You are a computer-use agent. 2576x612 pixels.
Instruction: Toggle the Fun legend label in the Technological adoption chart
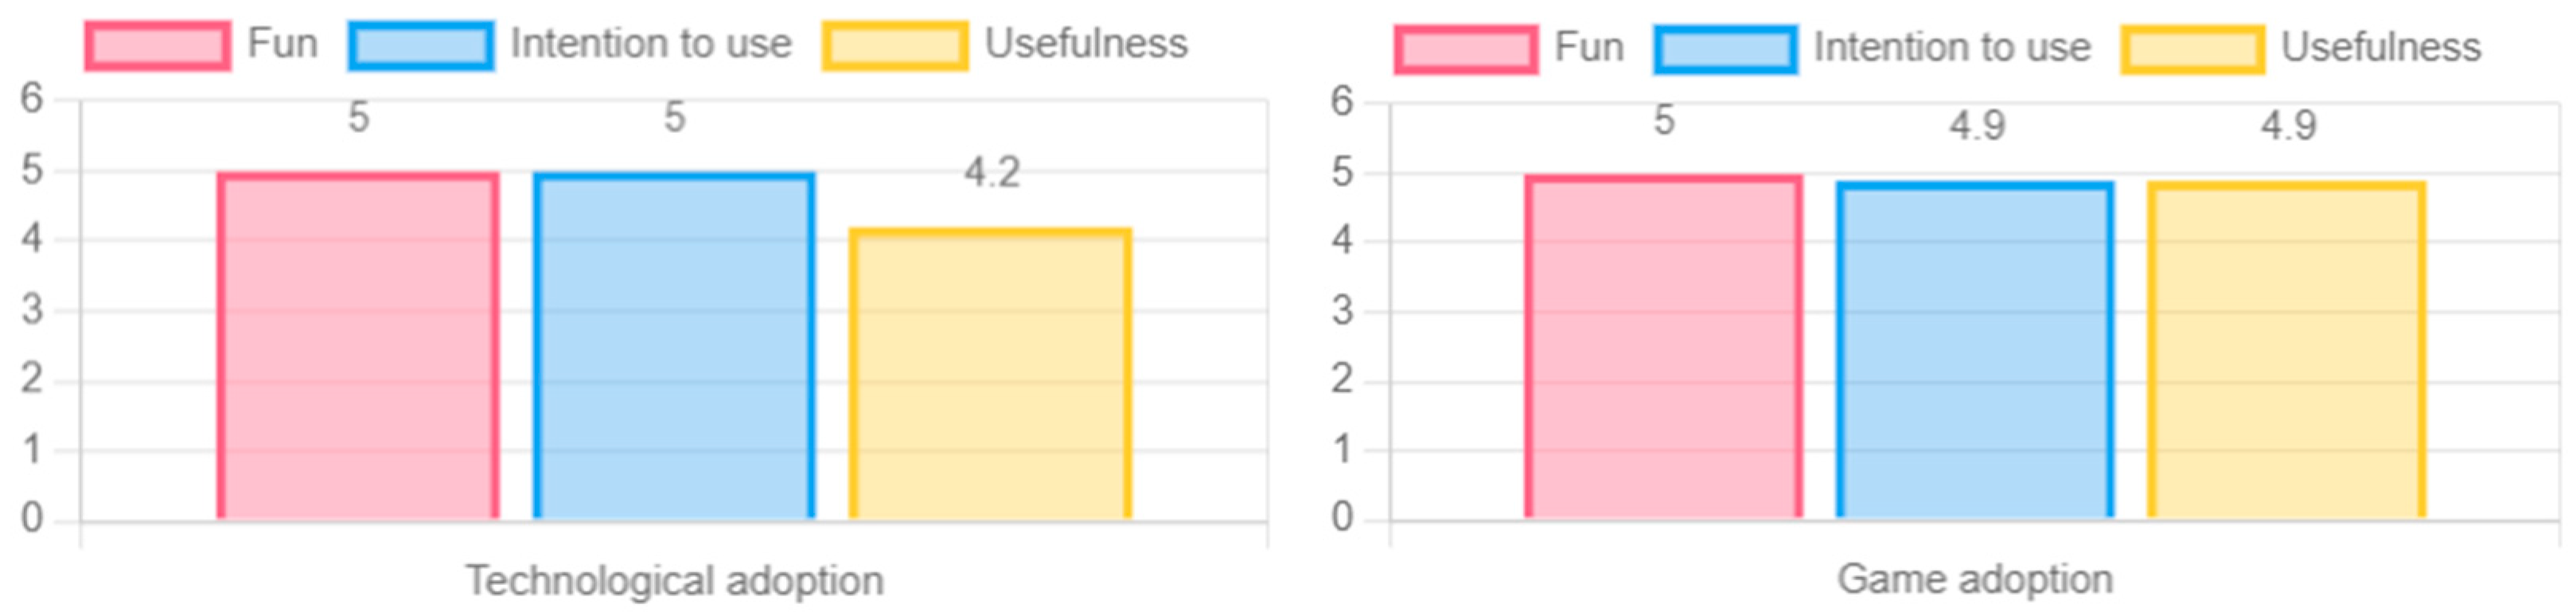click(x=283, y=44)
